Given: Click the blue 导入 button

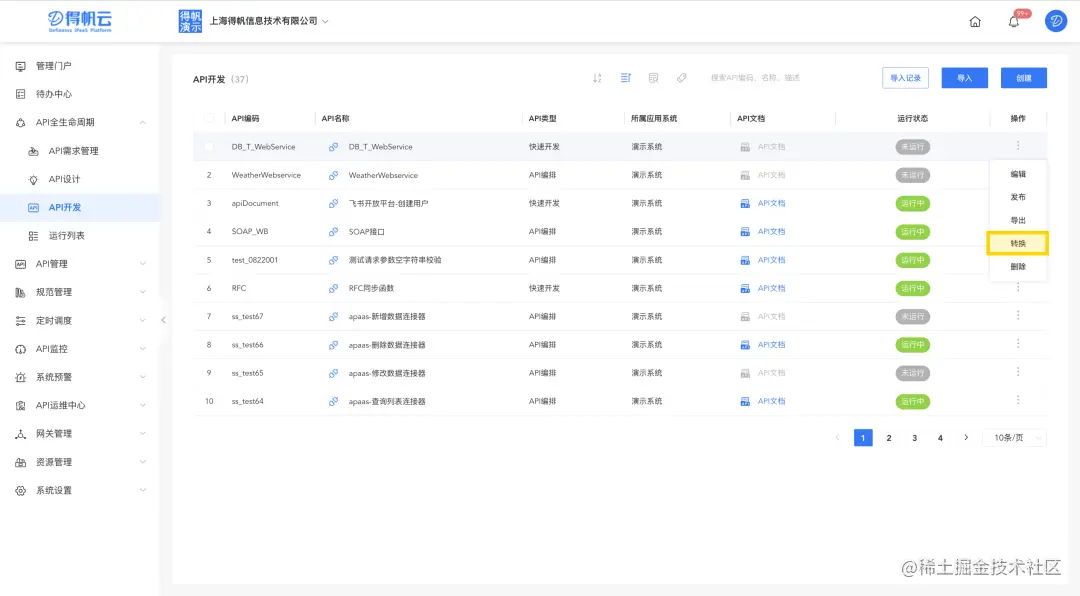Looking at the screenshot, I should [x=964, y=78].
